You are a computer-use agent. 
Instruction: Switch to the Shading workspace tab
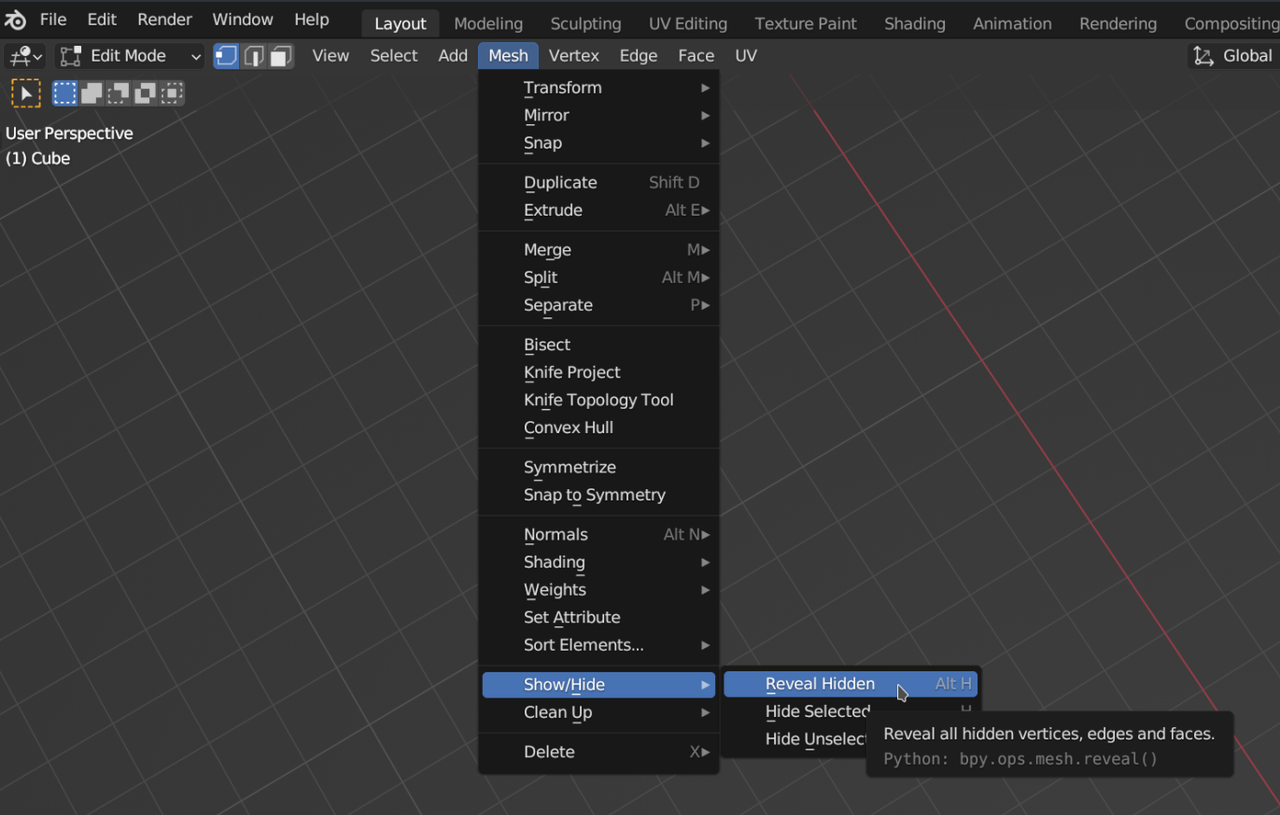coord(915,23)
